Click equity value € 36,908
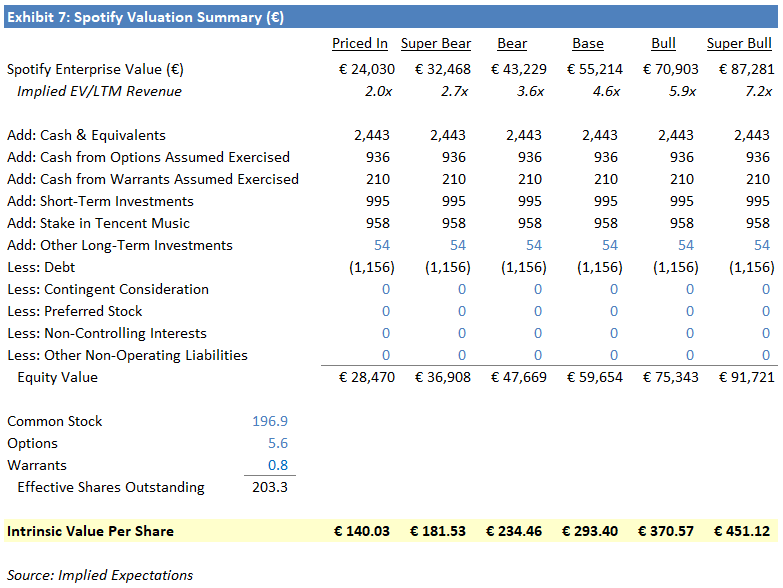Image resolution: width=783 pixels, height=588 pixels. [442, 377]
